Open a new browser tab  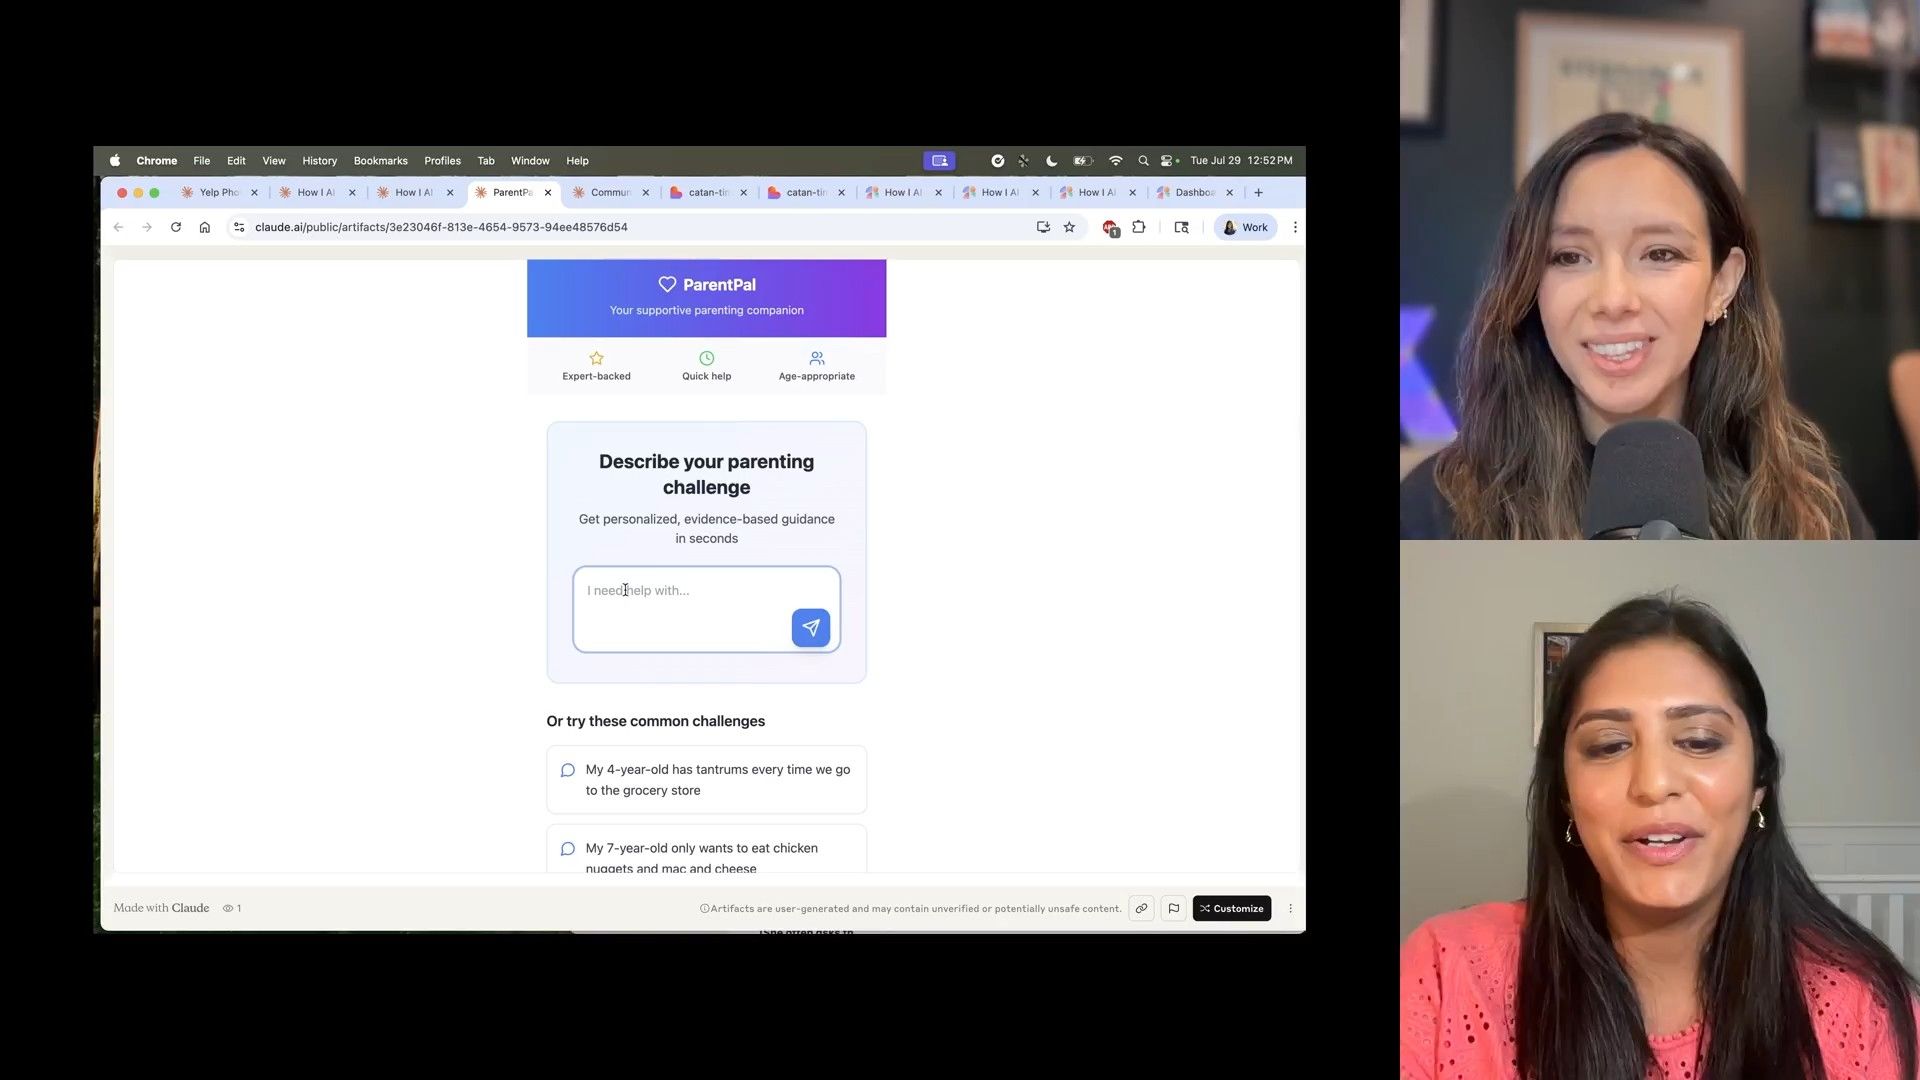[1259, 192]
